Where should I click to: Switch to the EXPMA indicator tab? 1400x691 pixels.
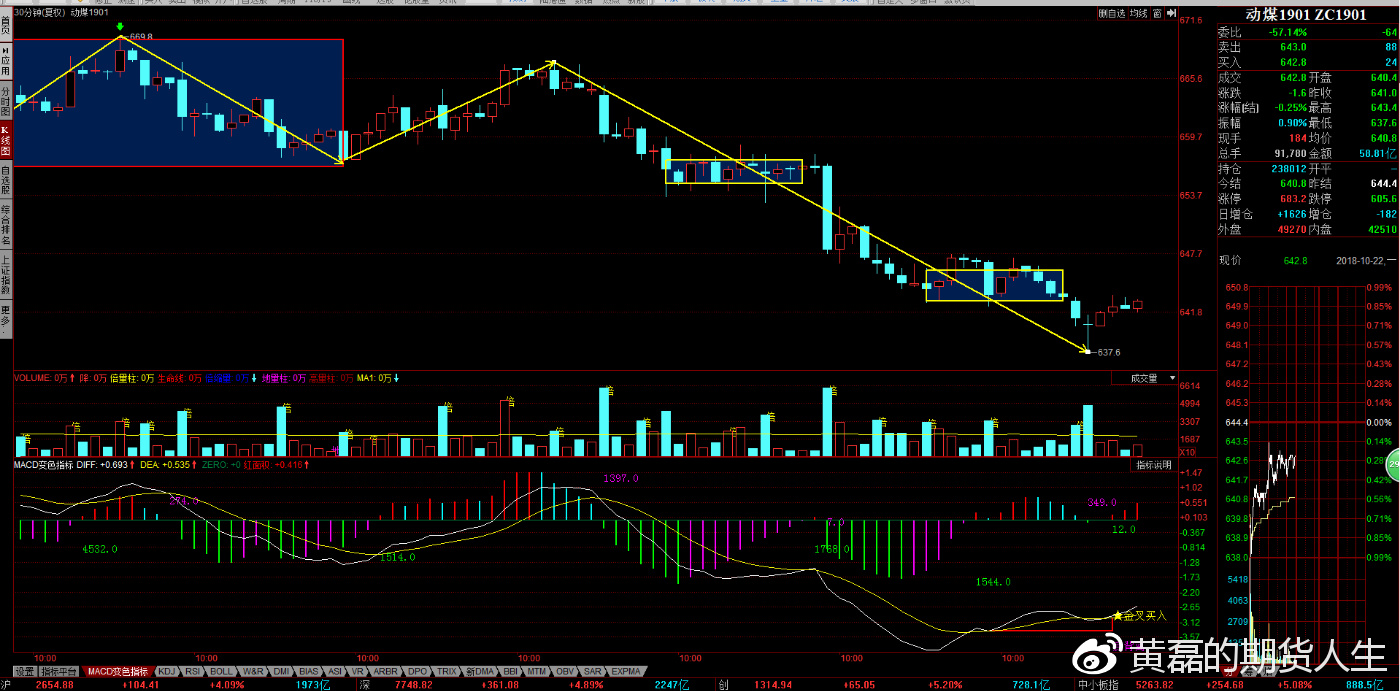pyautogui.click(x=627, y=671)
